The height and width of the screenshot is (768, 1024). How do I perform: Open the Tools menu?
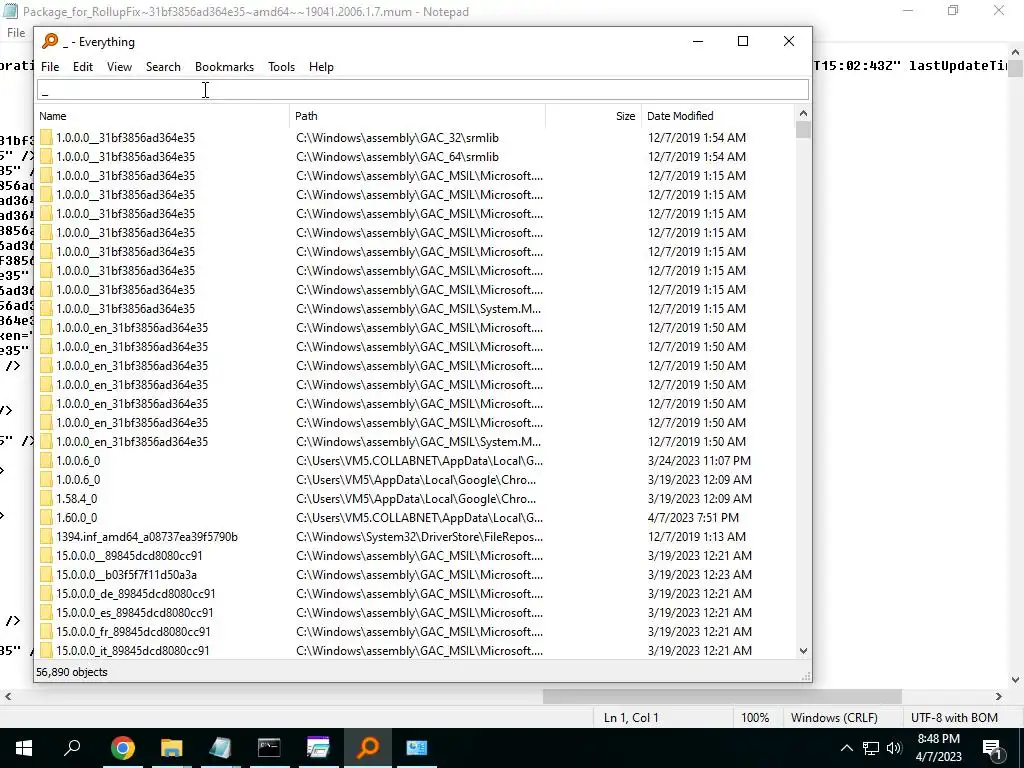point(281,67)
